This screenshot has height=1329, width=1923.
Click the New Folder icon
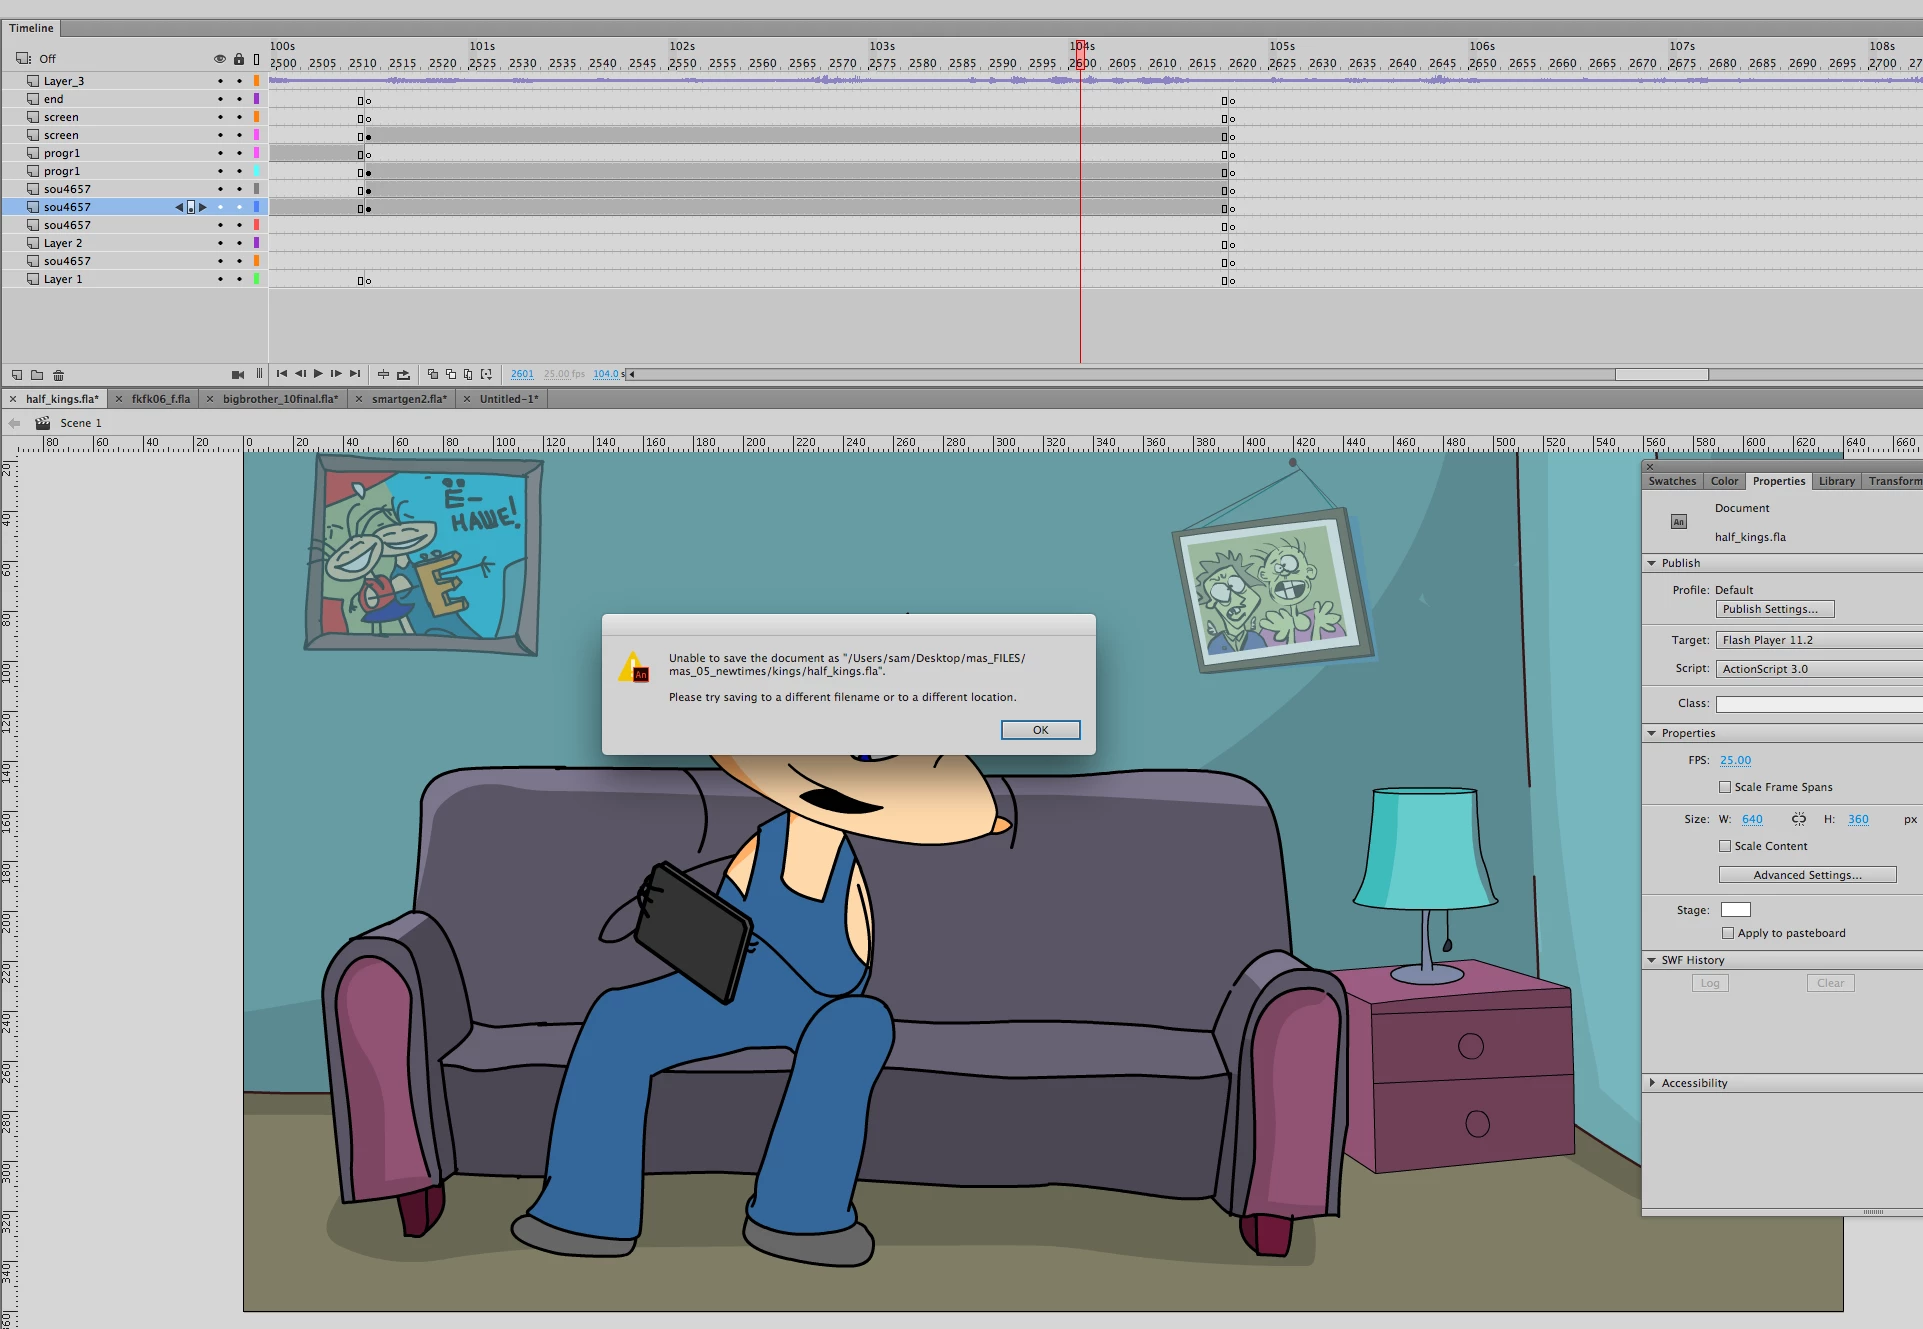(37, 375)
